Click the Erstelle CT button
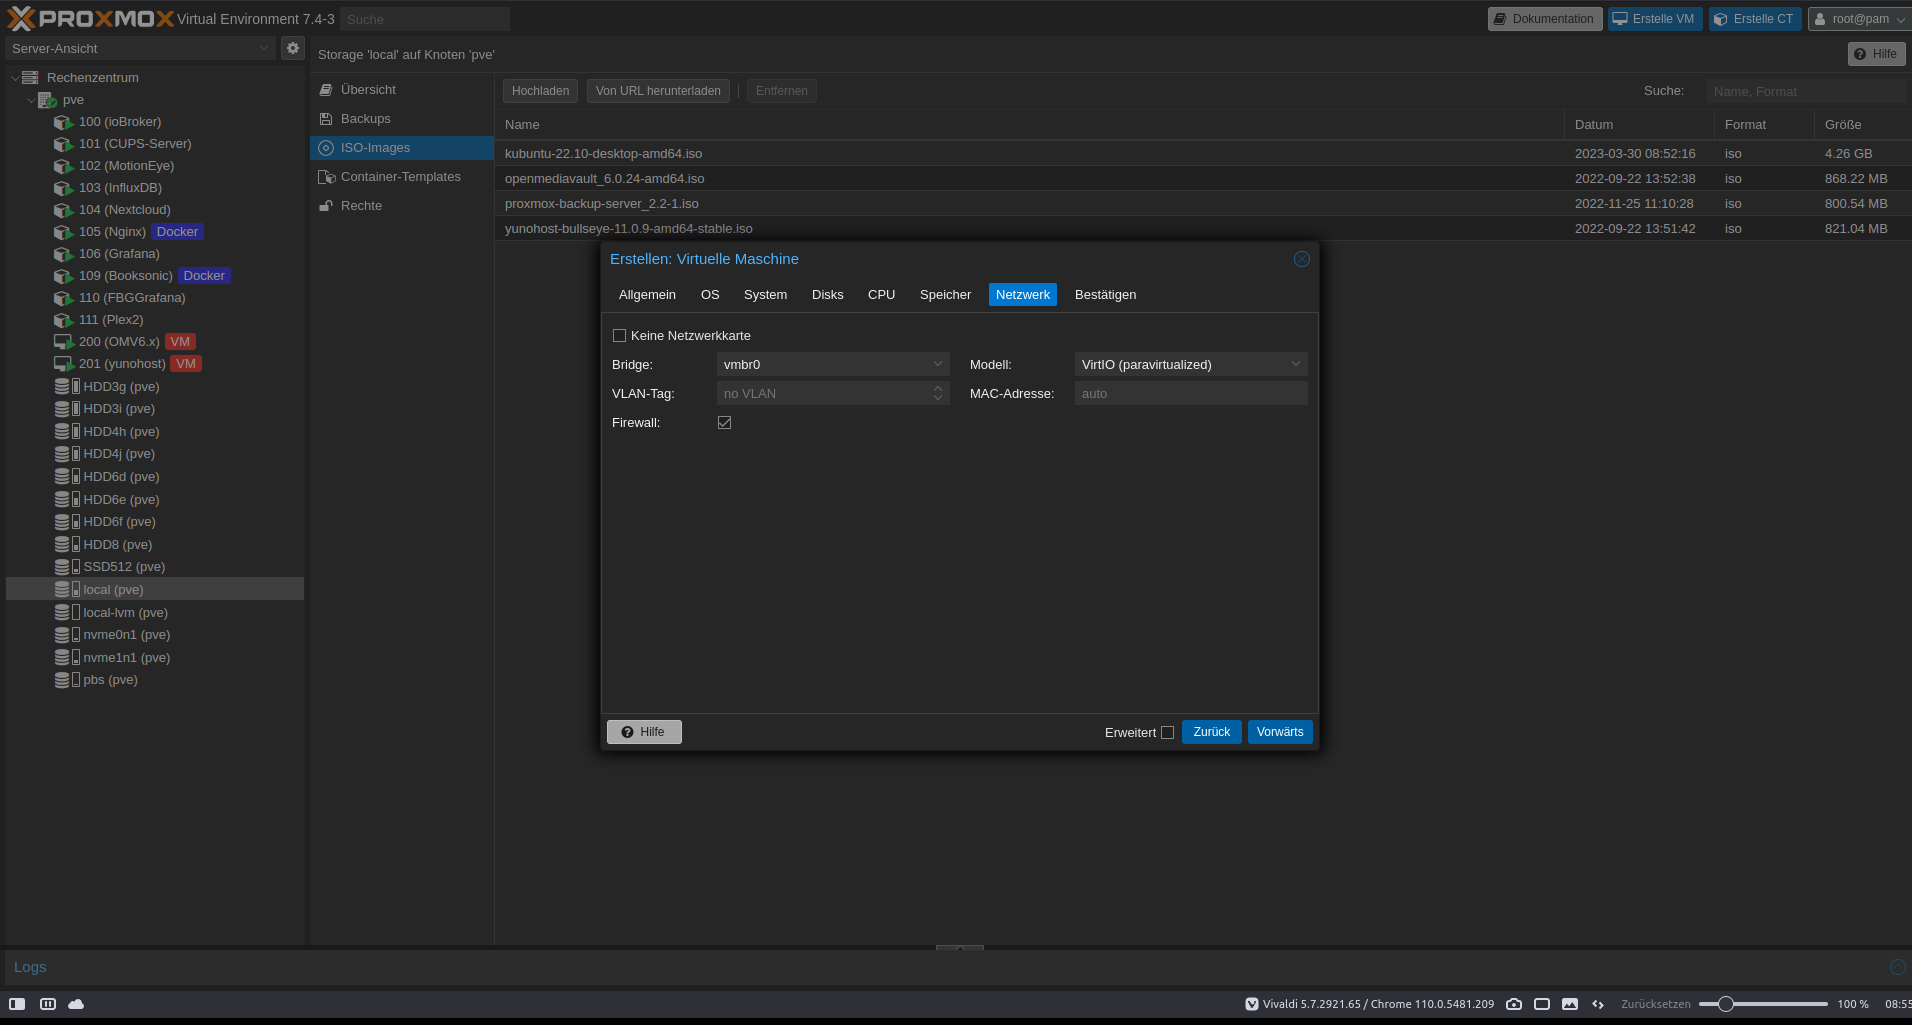 click(1755, 19)
